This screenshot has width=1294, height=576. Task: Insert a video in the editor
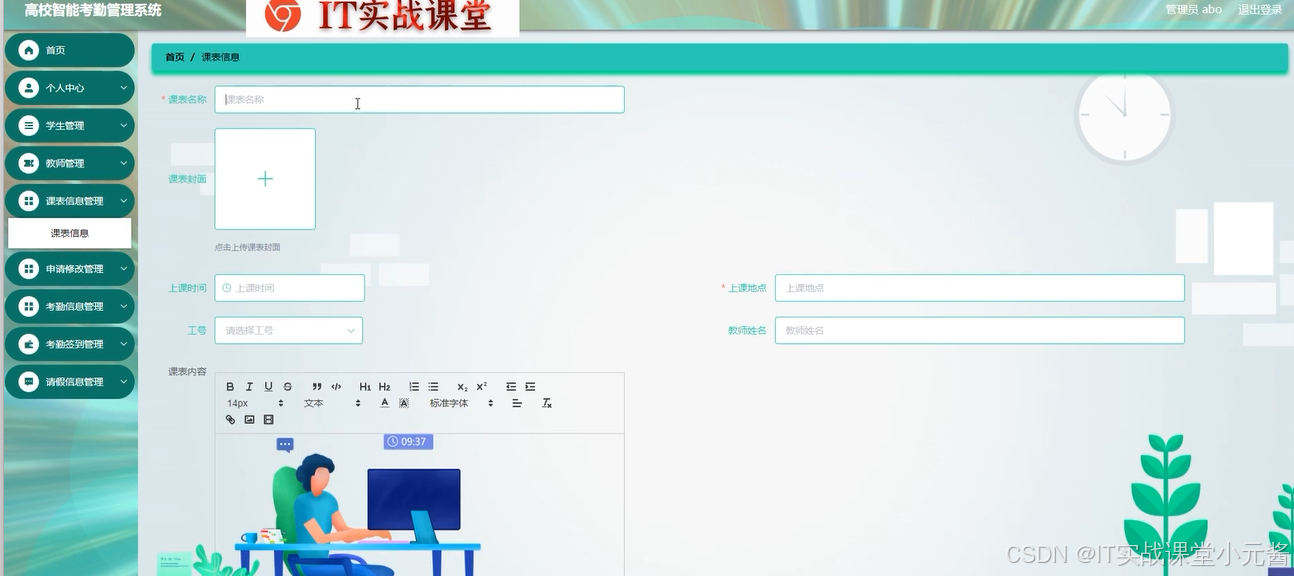[x=268, y=420]
